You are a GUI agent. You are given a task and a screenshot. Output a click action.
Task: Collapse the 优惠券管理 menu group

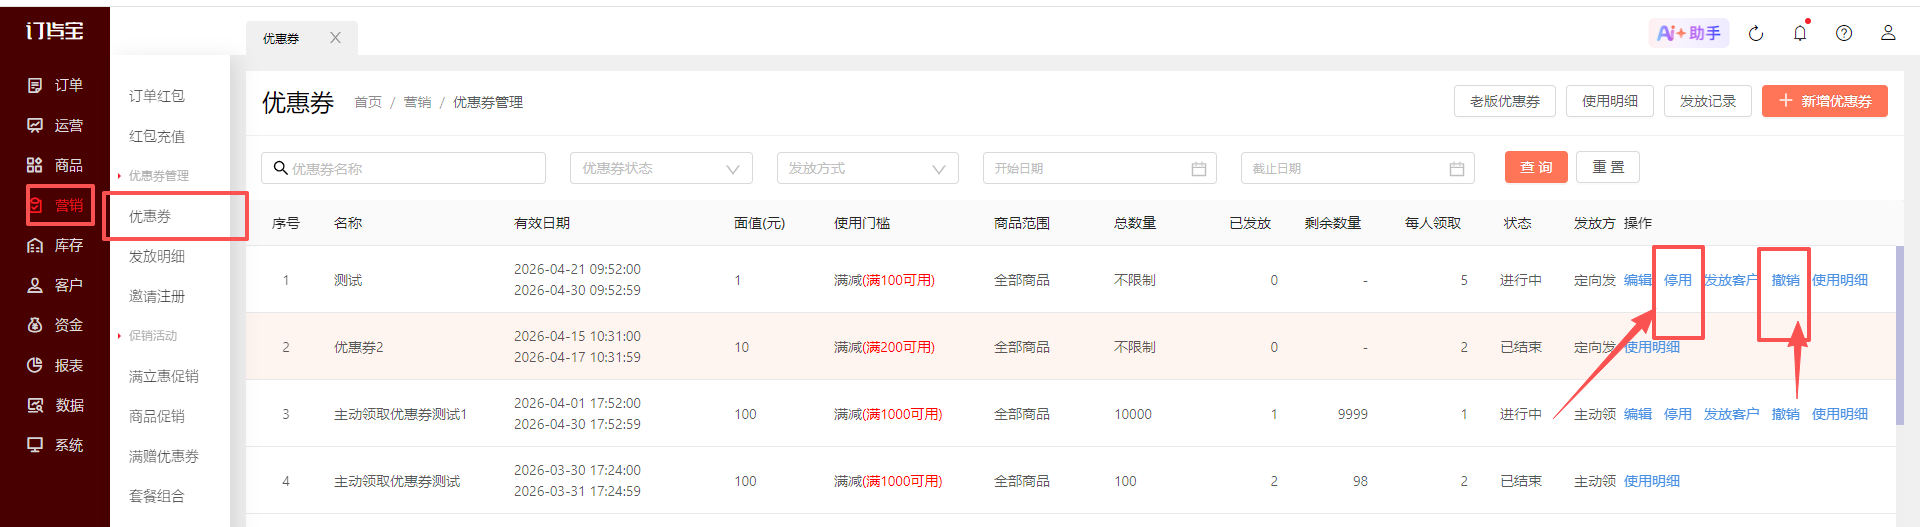click(x=158, y=176)
